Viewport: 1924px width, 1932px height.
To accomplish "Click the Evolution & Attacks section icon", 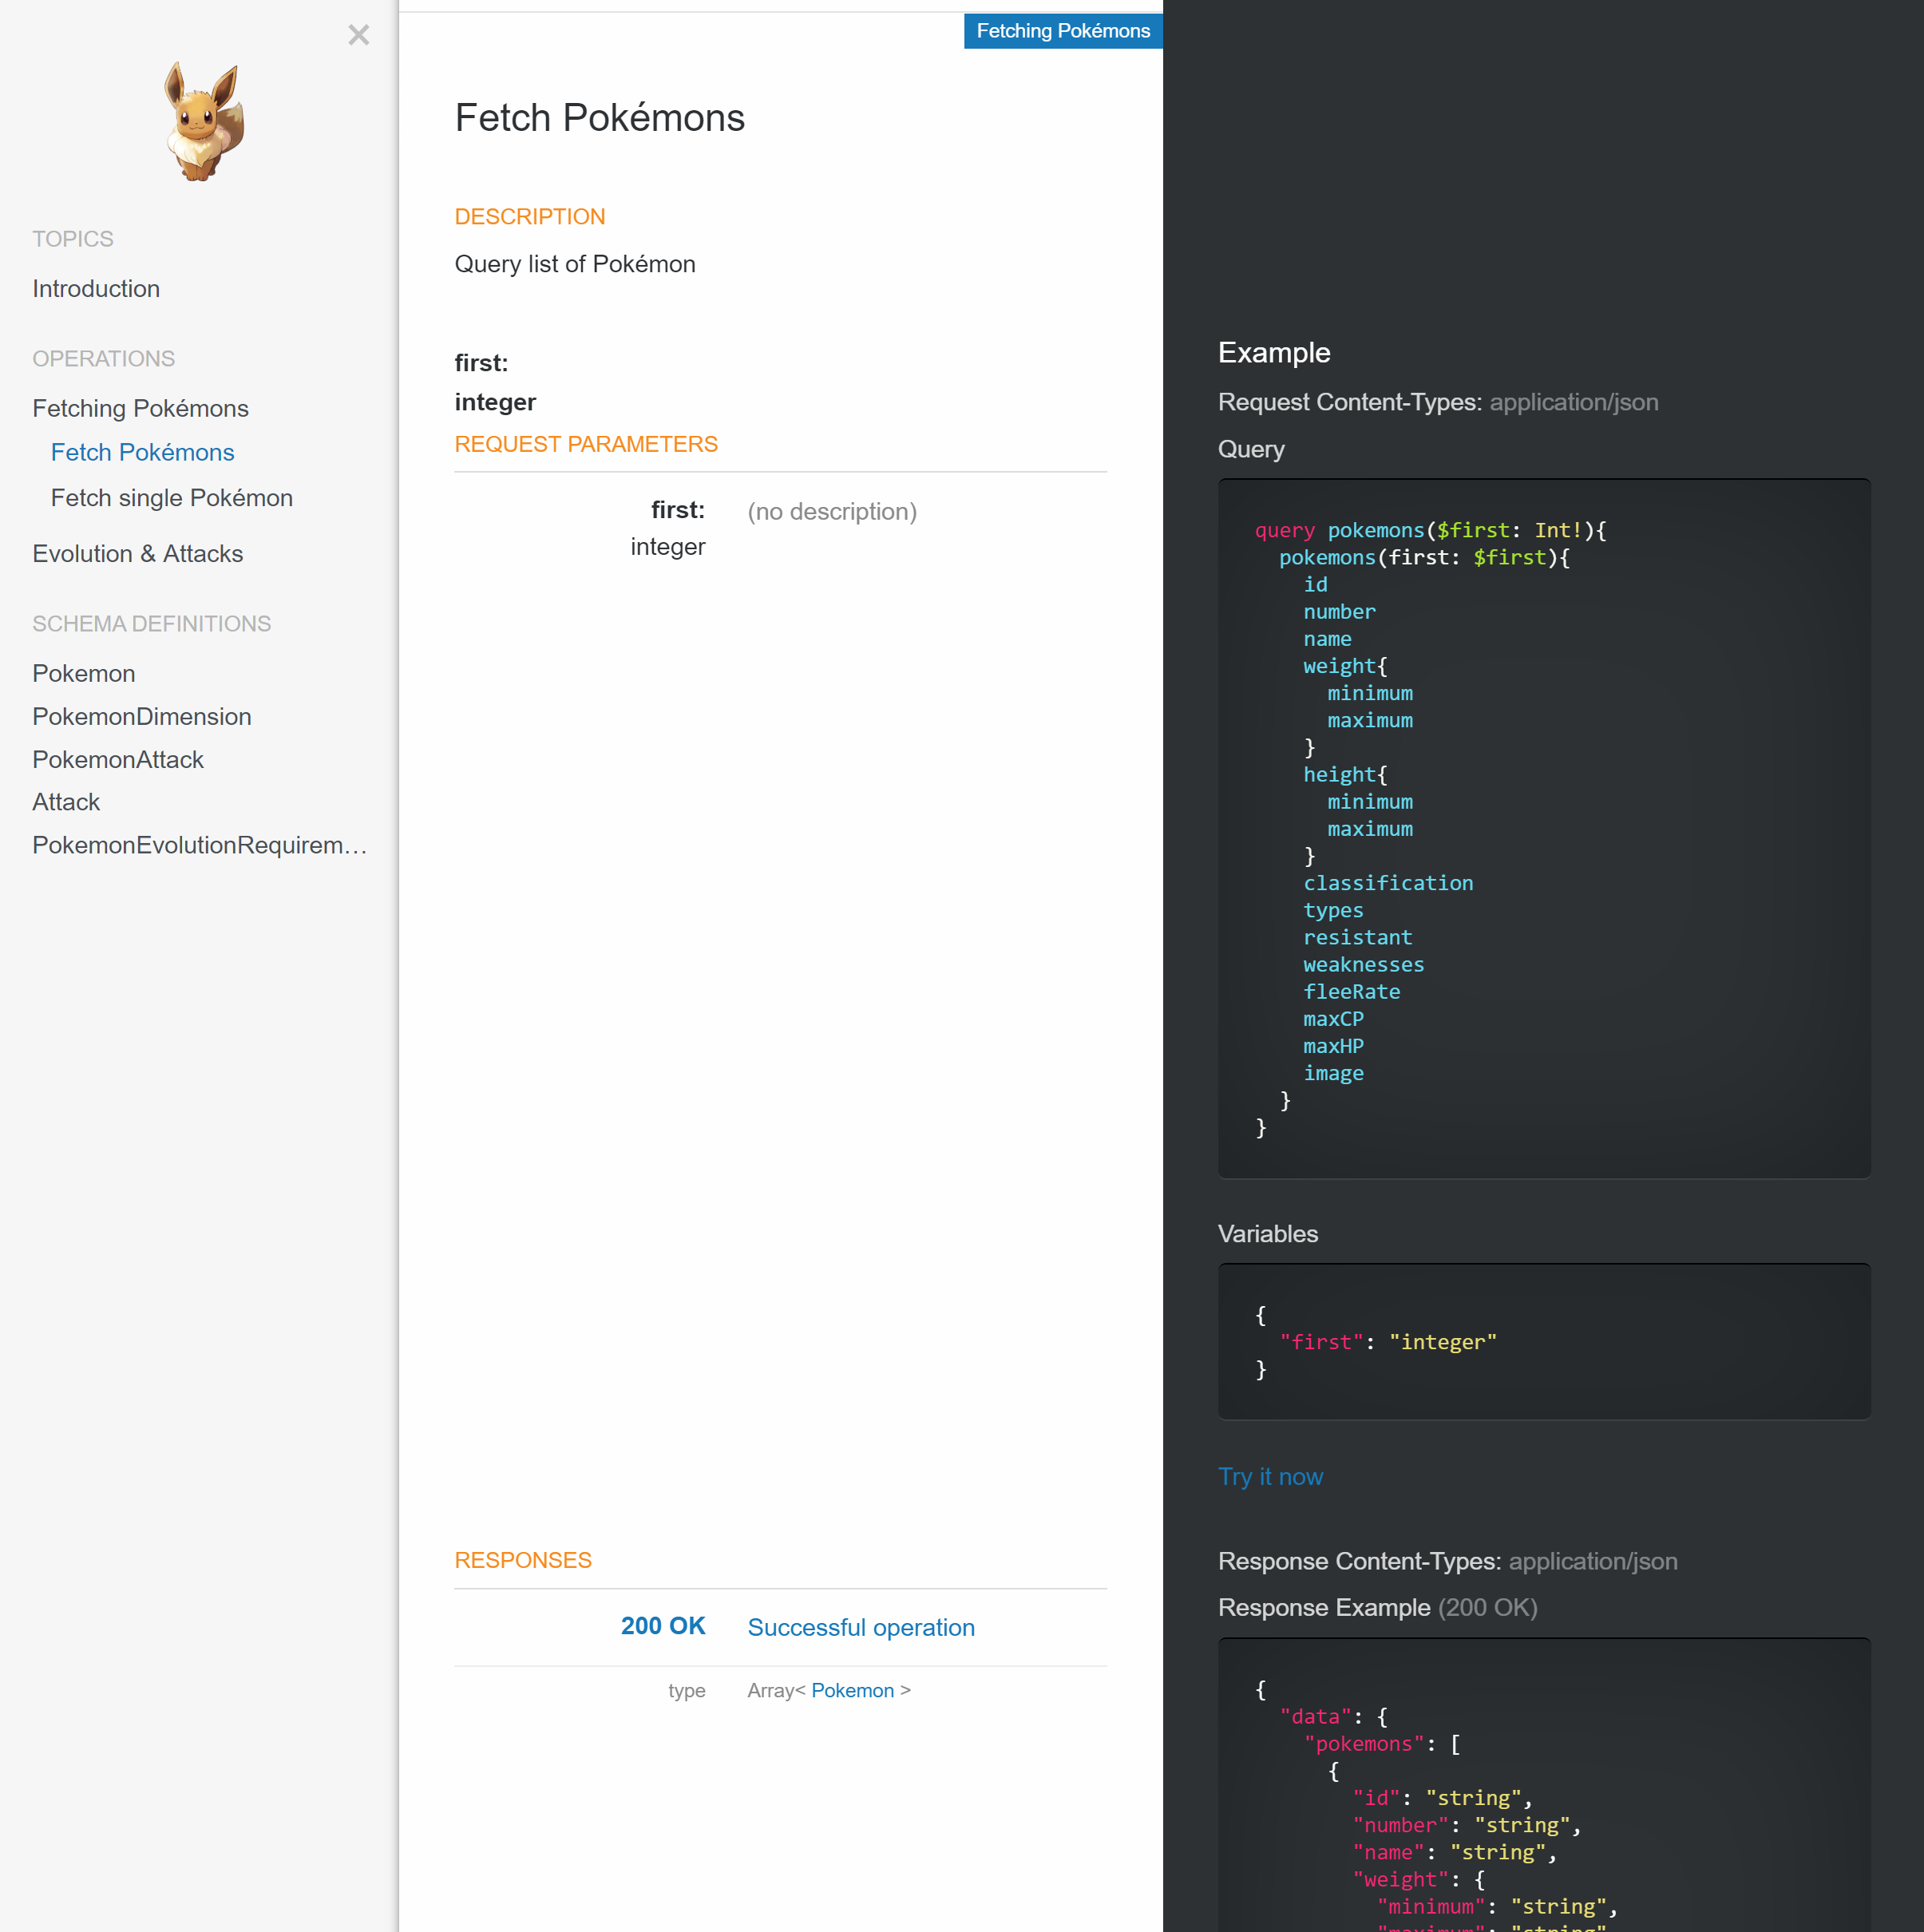I will pos(139,553).
